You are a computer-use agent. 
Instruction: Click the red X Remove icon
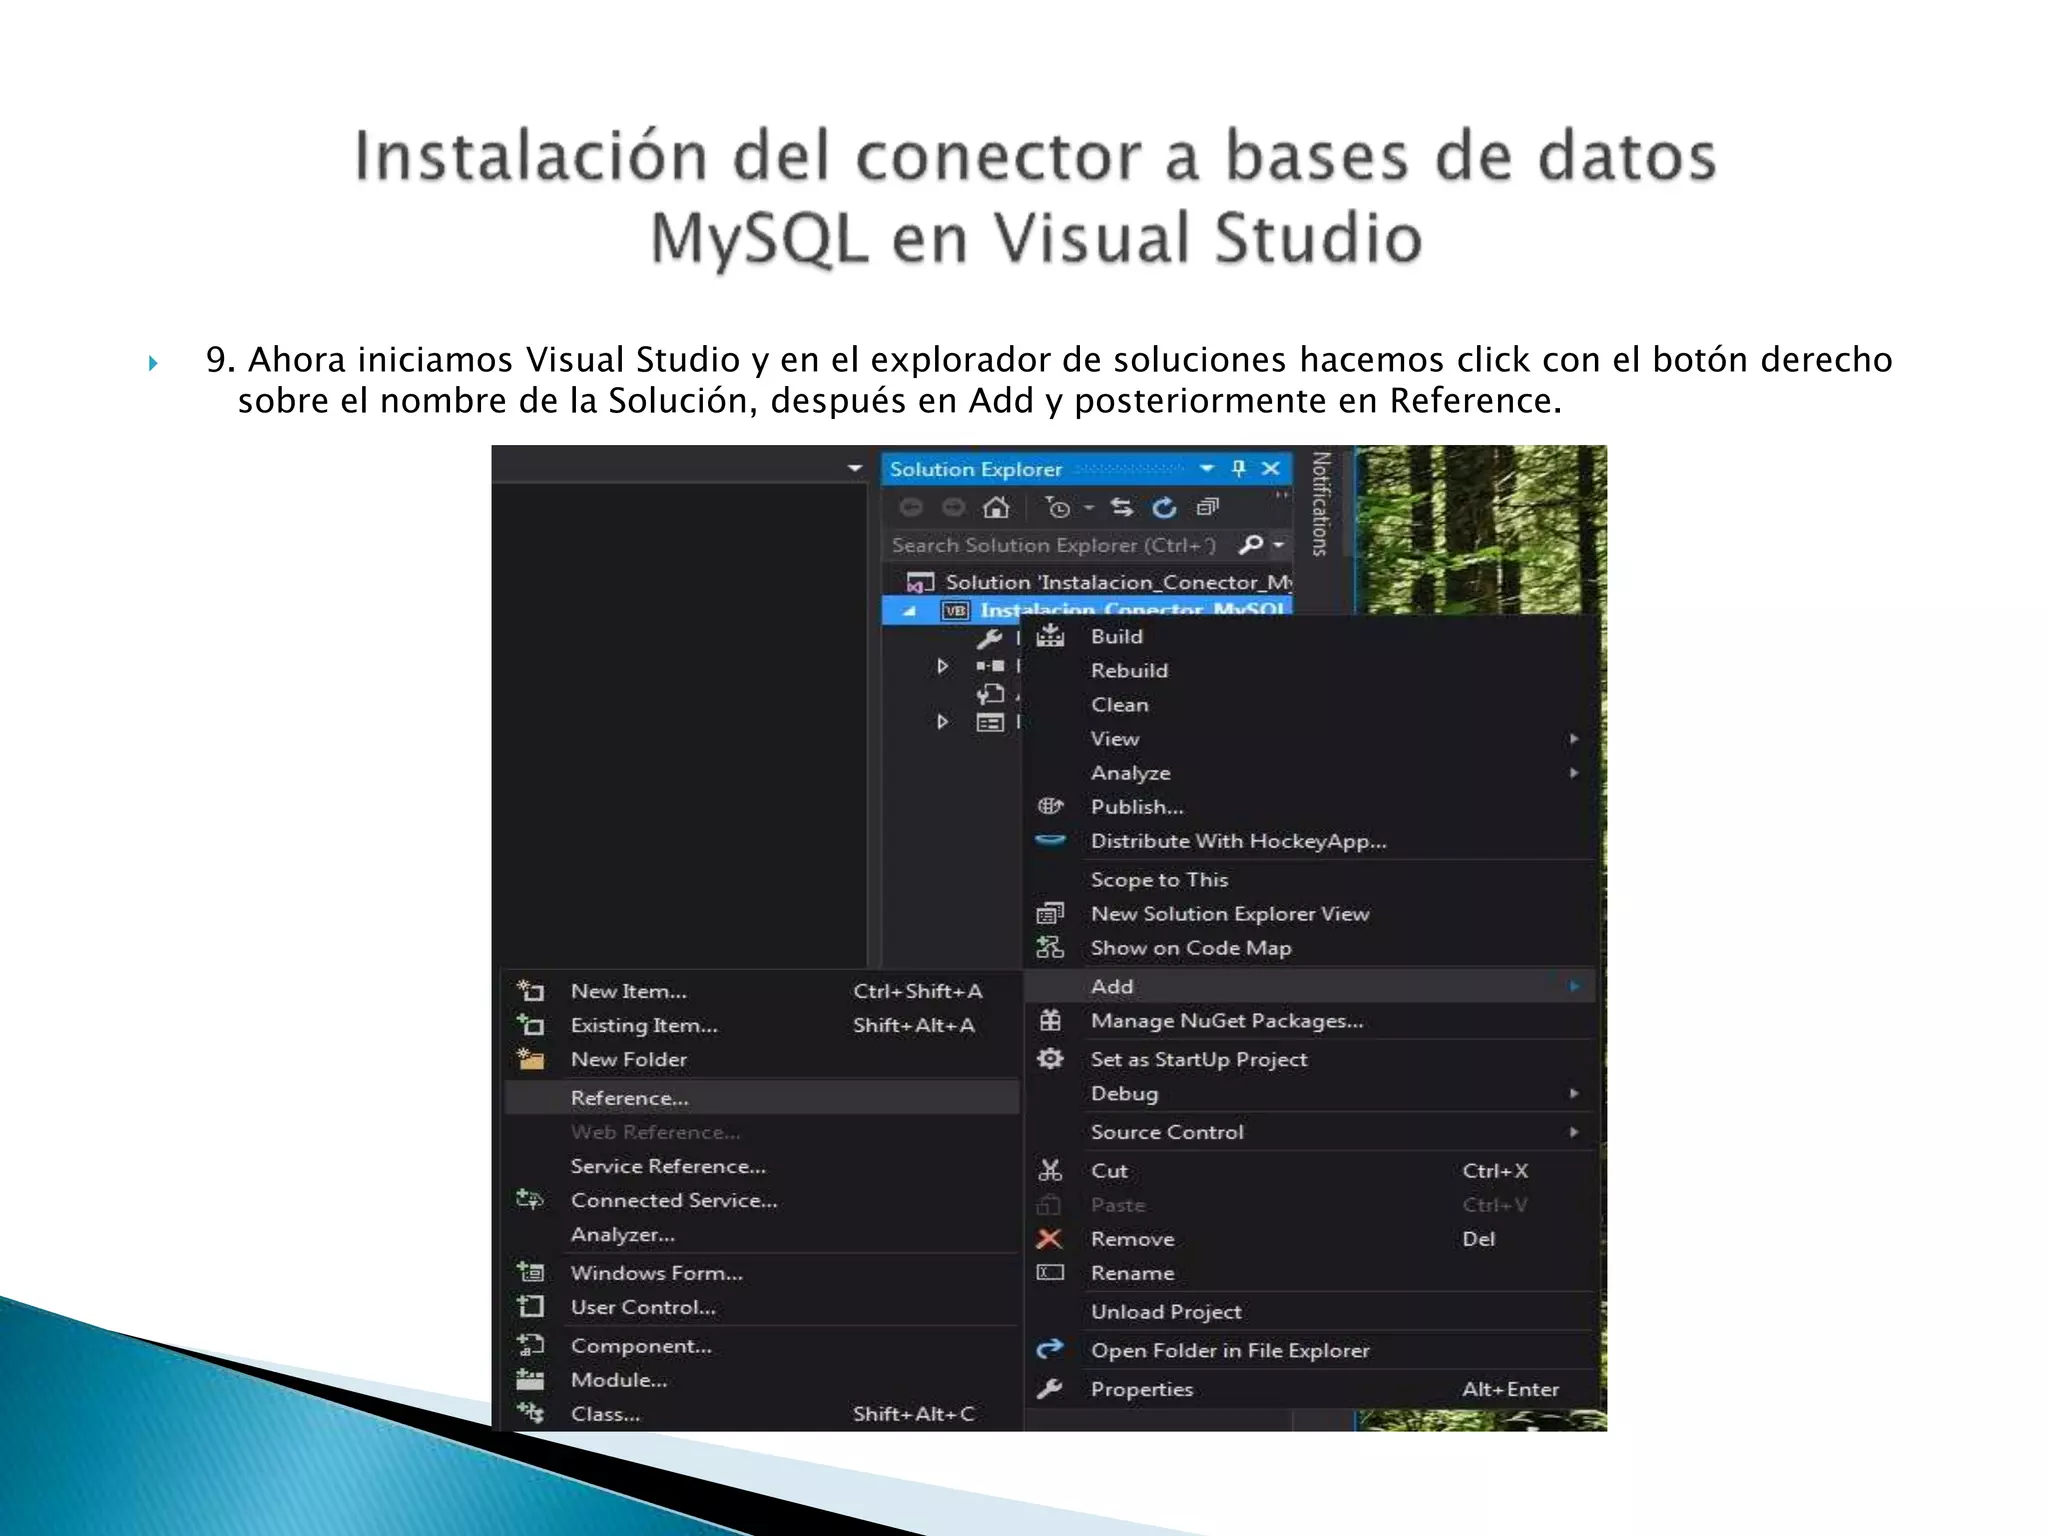coord(1049,1239)
